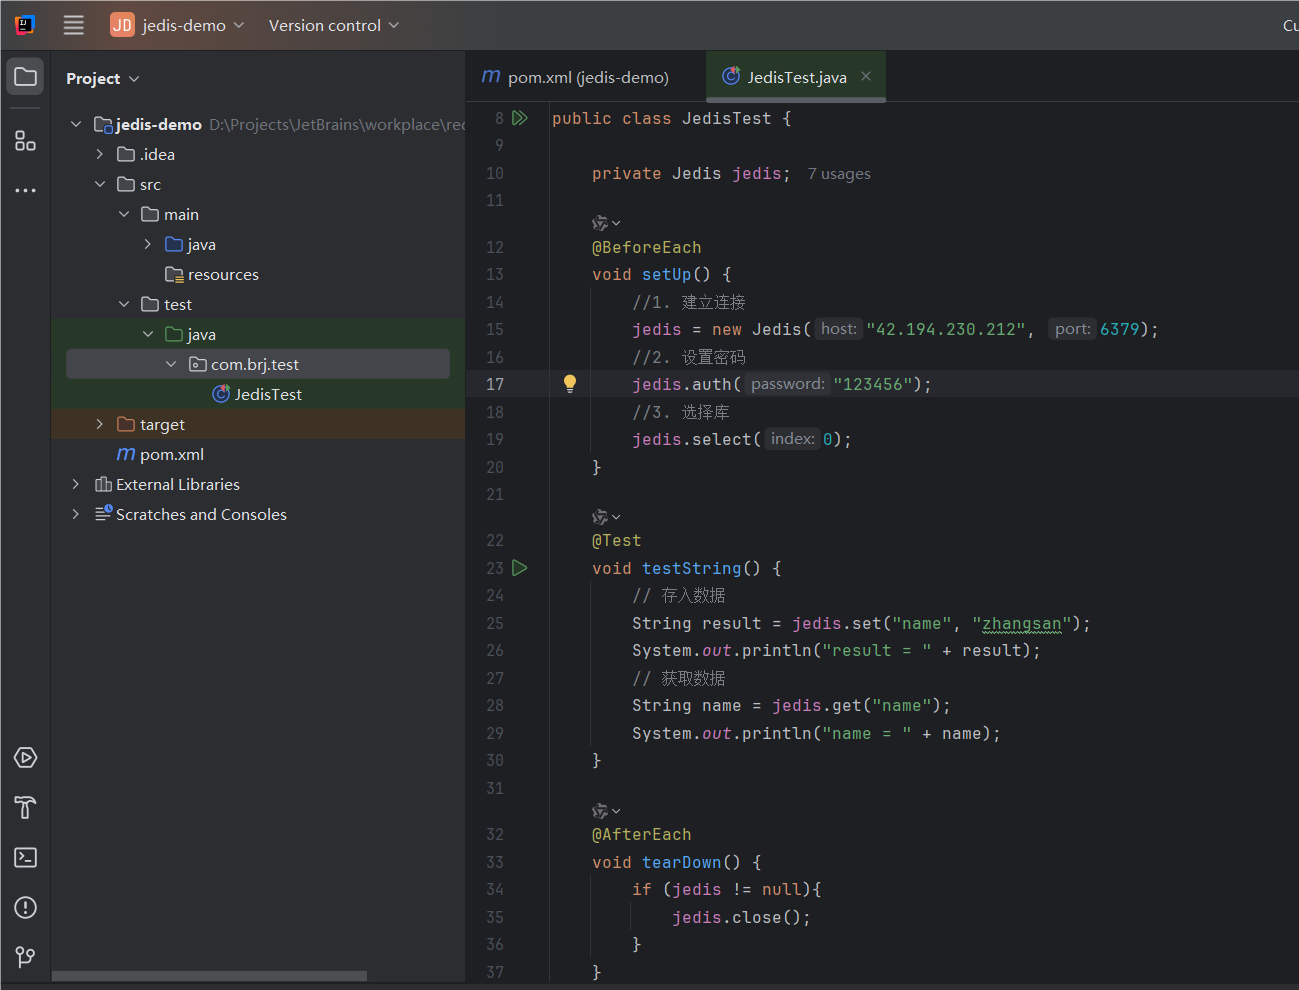Expand the .idea folder
Screen dimensions: 1299x990
pyautogui.click(x=98, y=154)
